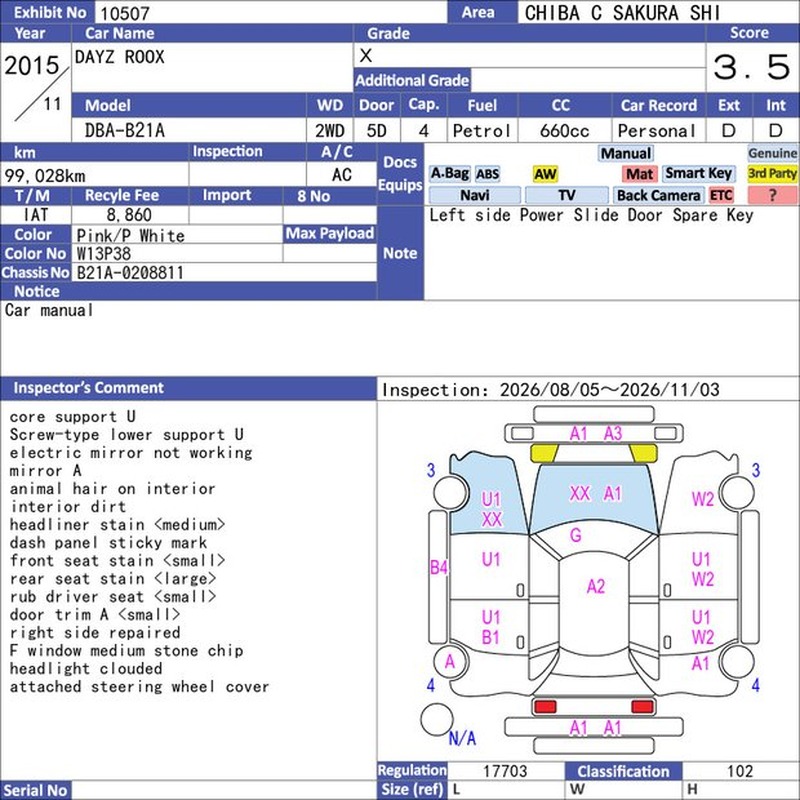Viewport: 800px width, 800px height.
Task: Click the G mark on the windshield
Action: point(576,535)
